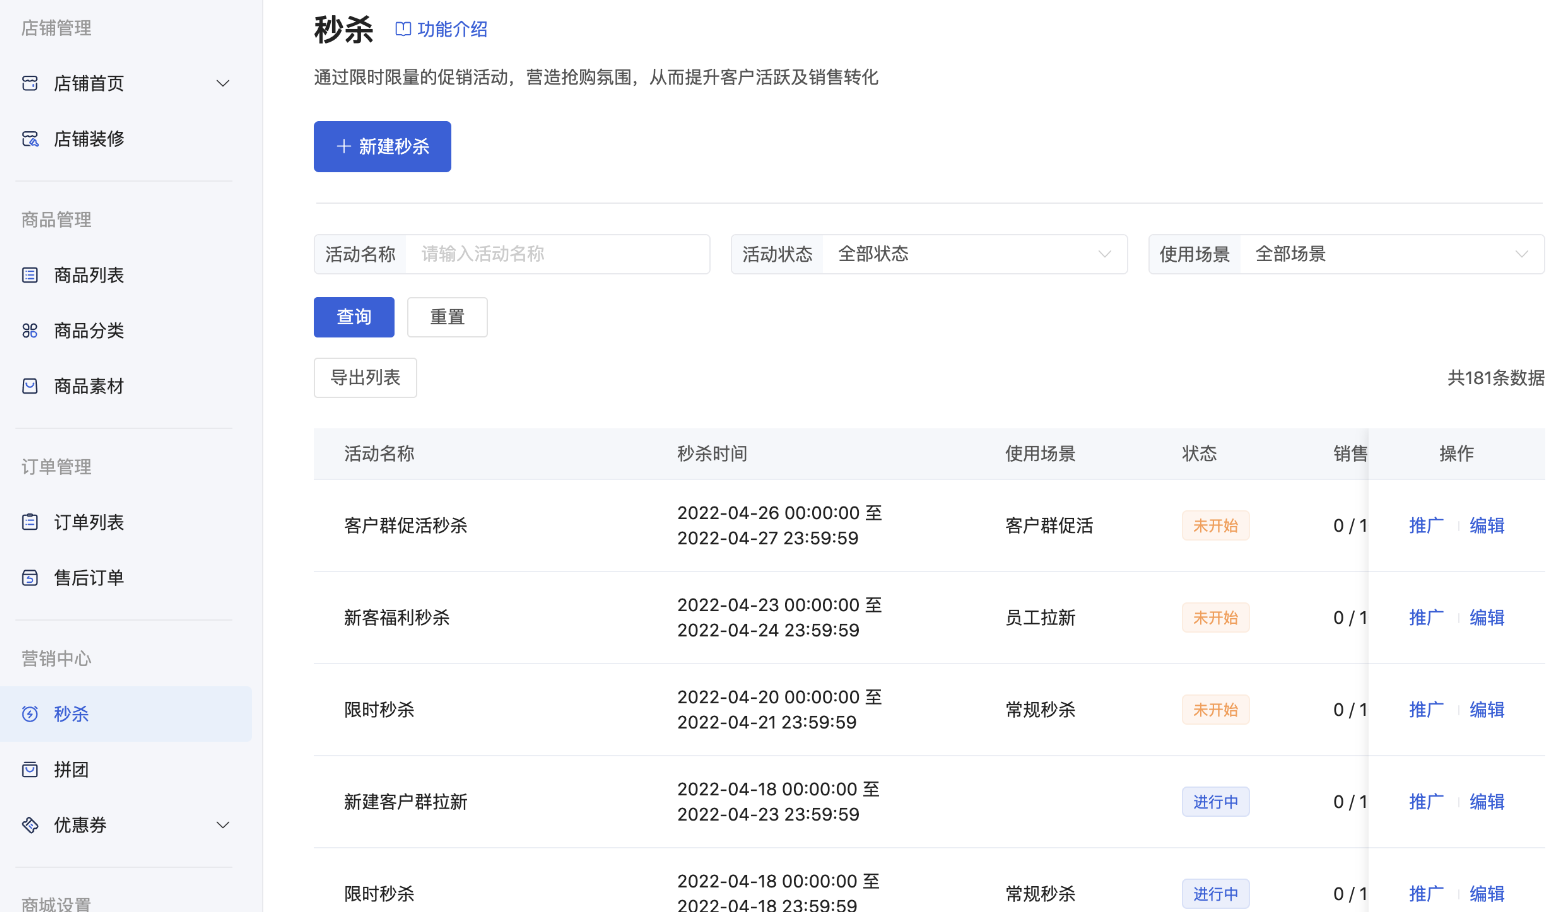
Task: Click the 拼团 sidebar icon
Action: coord(30,769)
